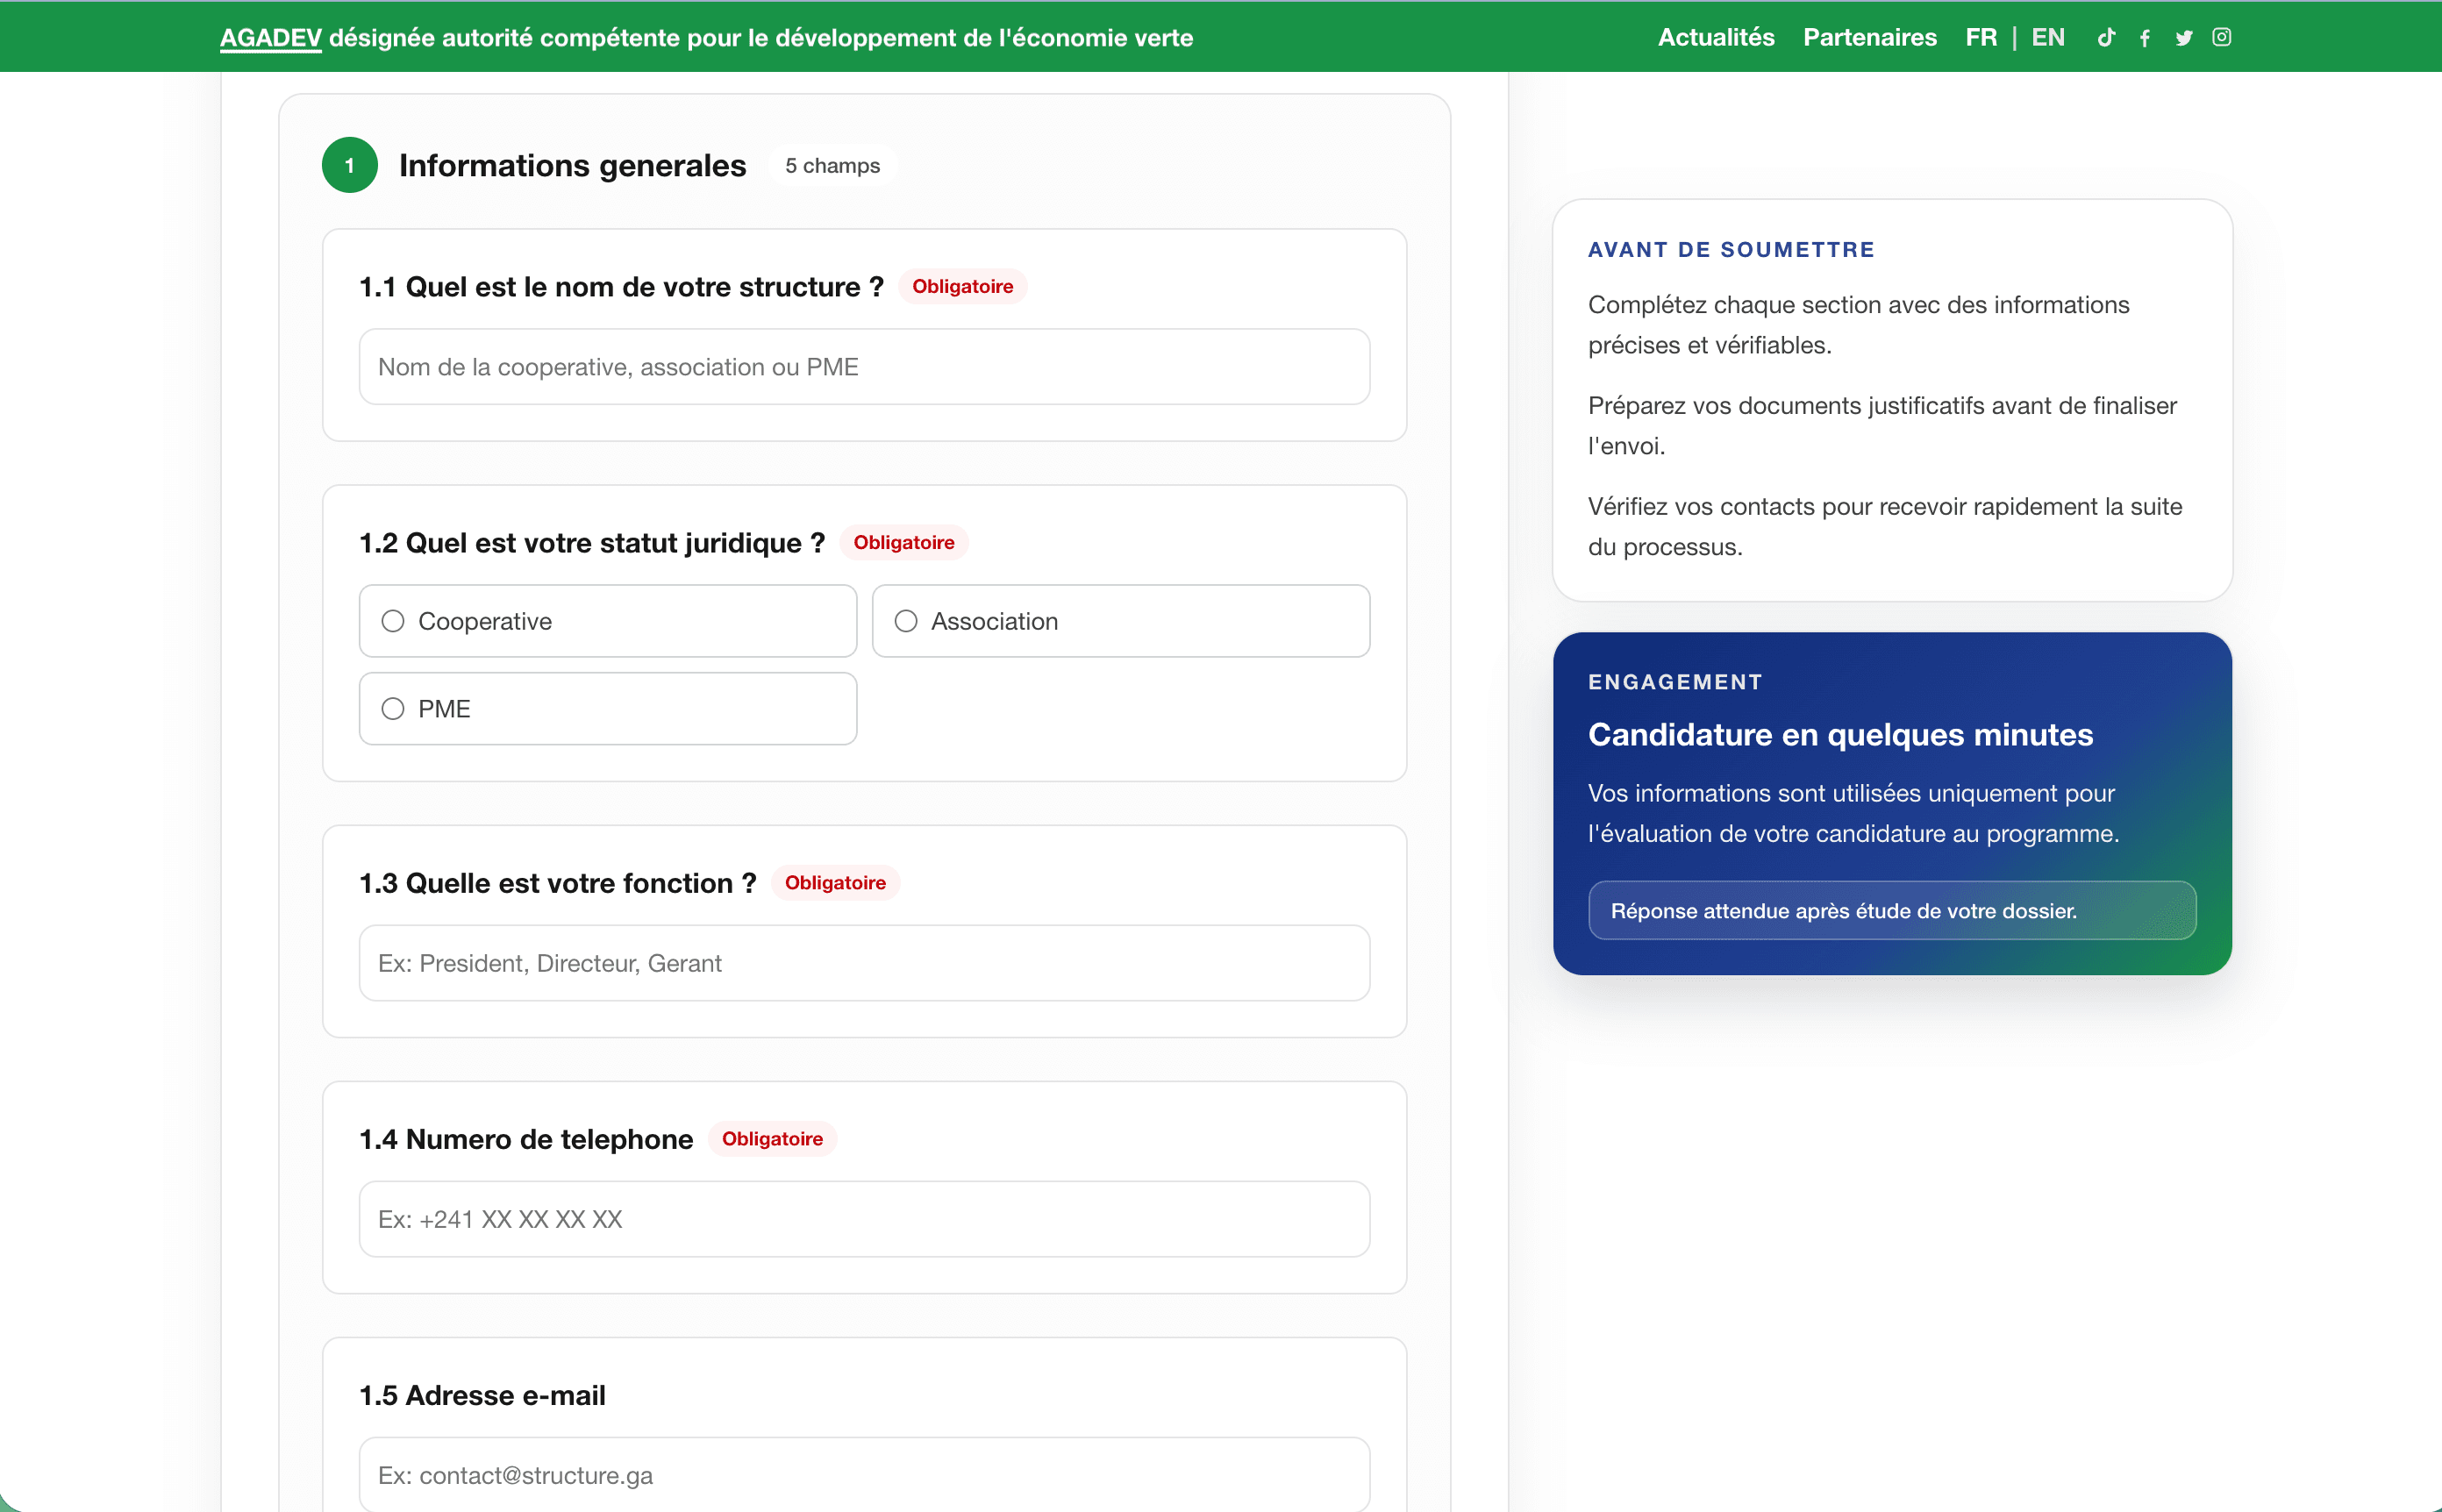
Task: Switch language to FR
Action: pyautogui.click(x=1981, y=37)
